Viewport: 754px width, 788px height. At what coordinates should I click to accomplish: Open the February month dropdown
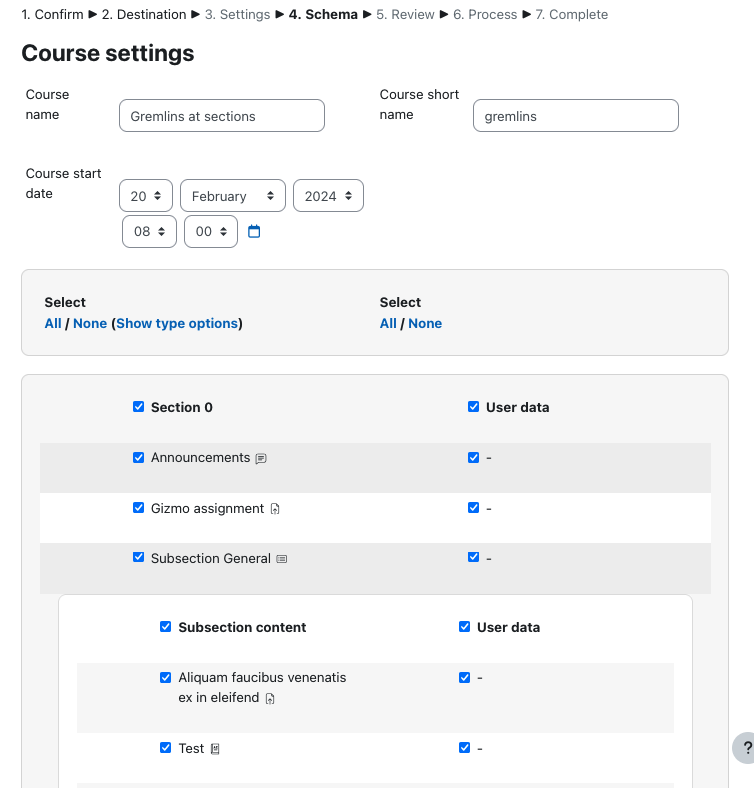click(233, 195)
